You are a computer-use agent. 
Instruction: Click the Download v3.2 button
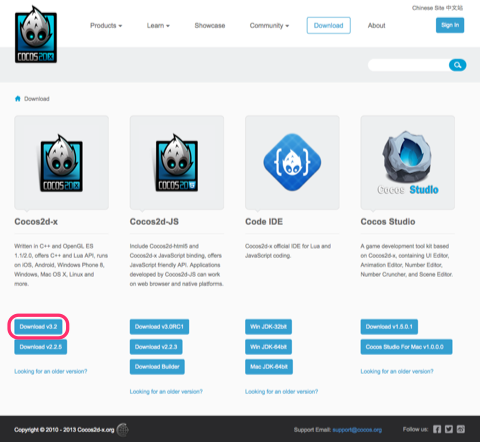(38, 327)
